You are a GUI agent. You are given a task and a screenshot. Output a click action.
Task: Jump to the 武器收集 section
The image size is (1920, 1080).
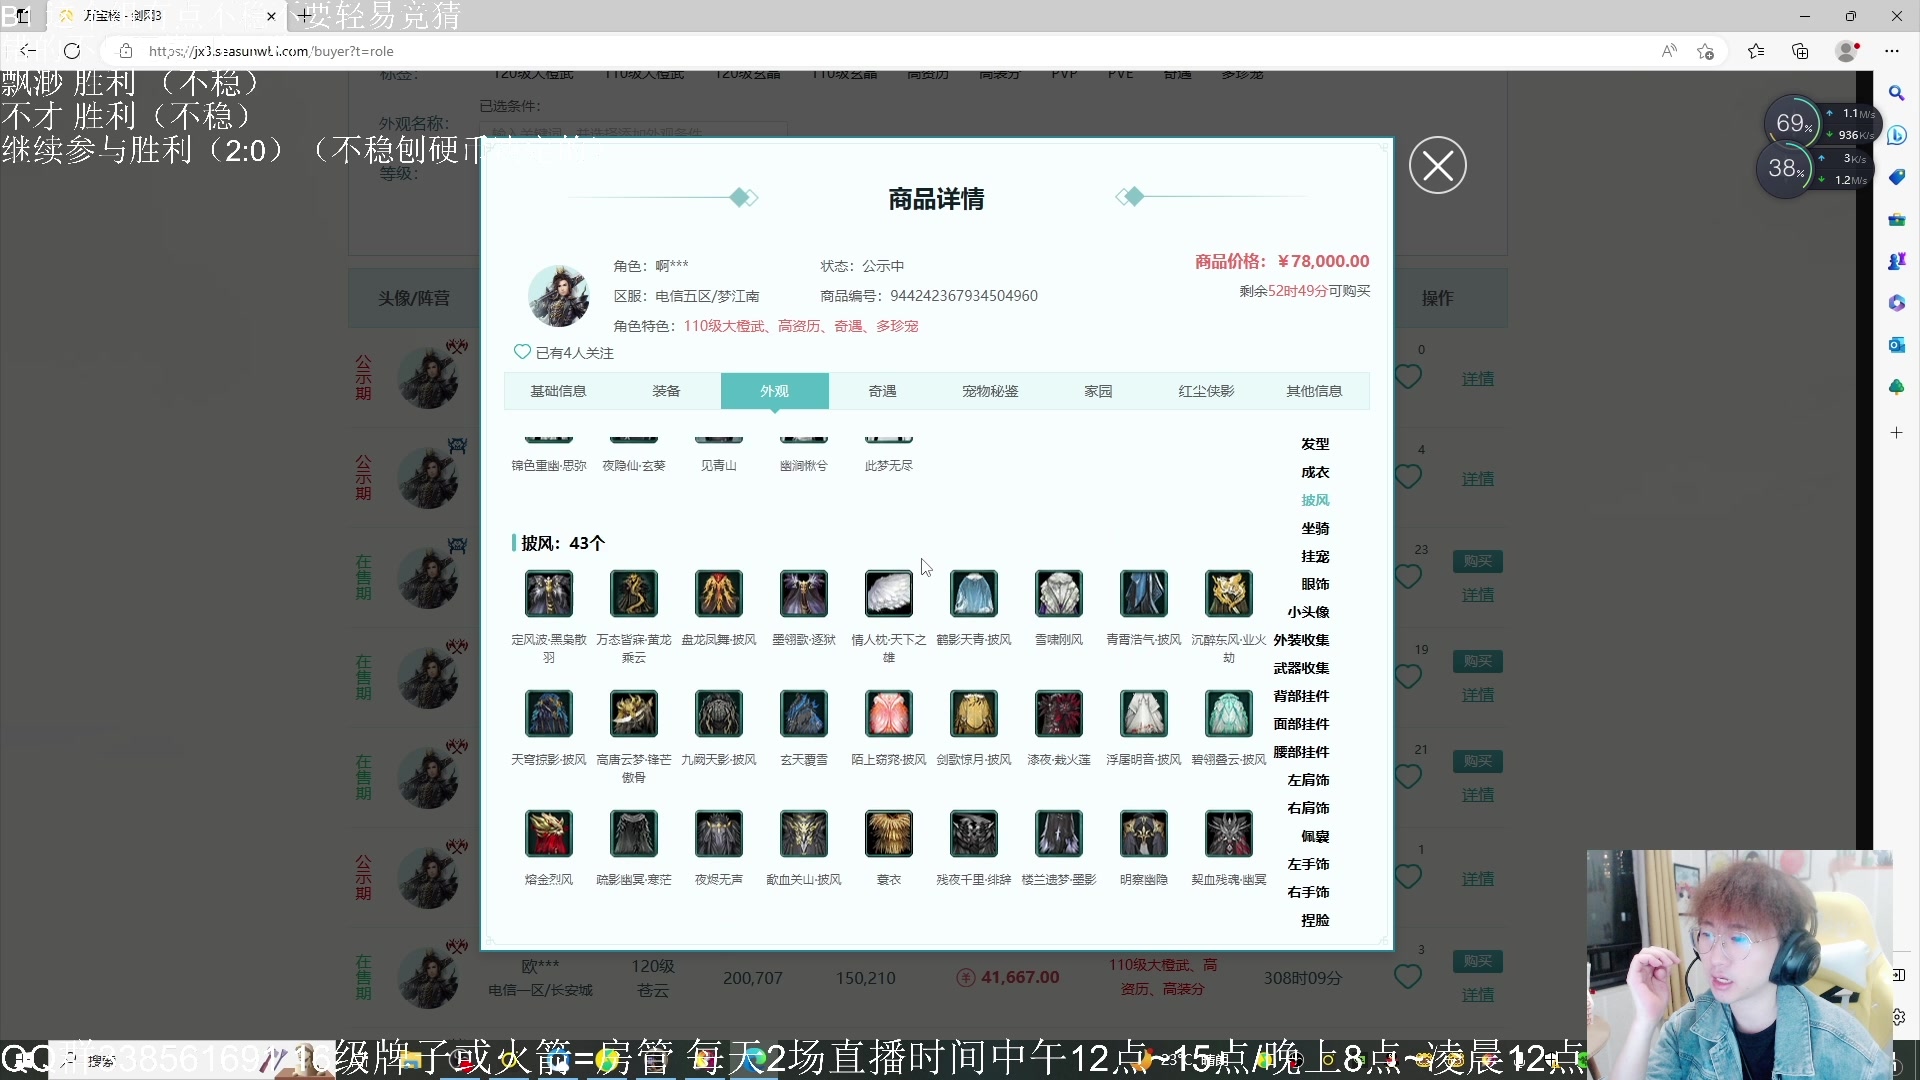pyautogui.click(x=1301, y=668)
